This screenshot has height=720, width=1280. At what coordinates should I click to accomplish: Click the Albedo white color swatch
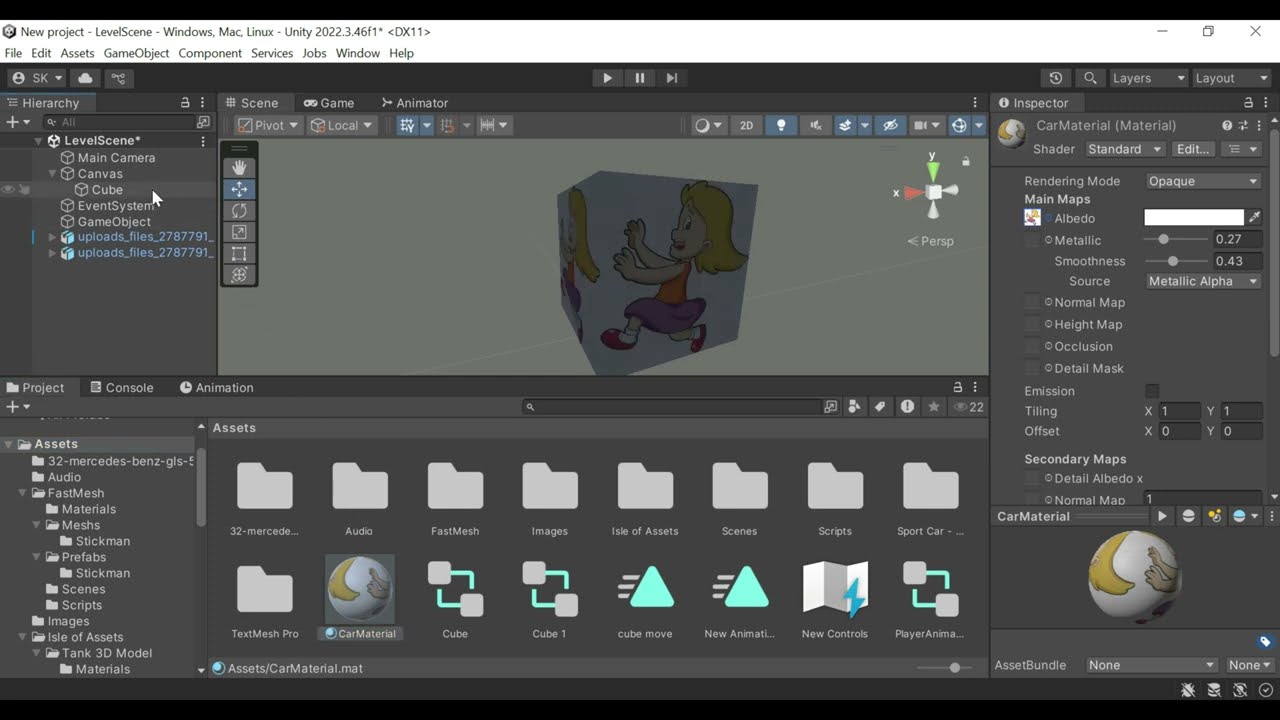click(1194, 217)
